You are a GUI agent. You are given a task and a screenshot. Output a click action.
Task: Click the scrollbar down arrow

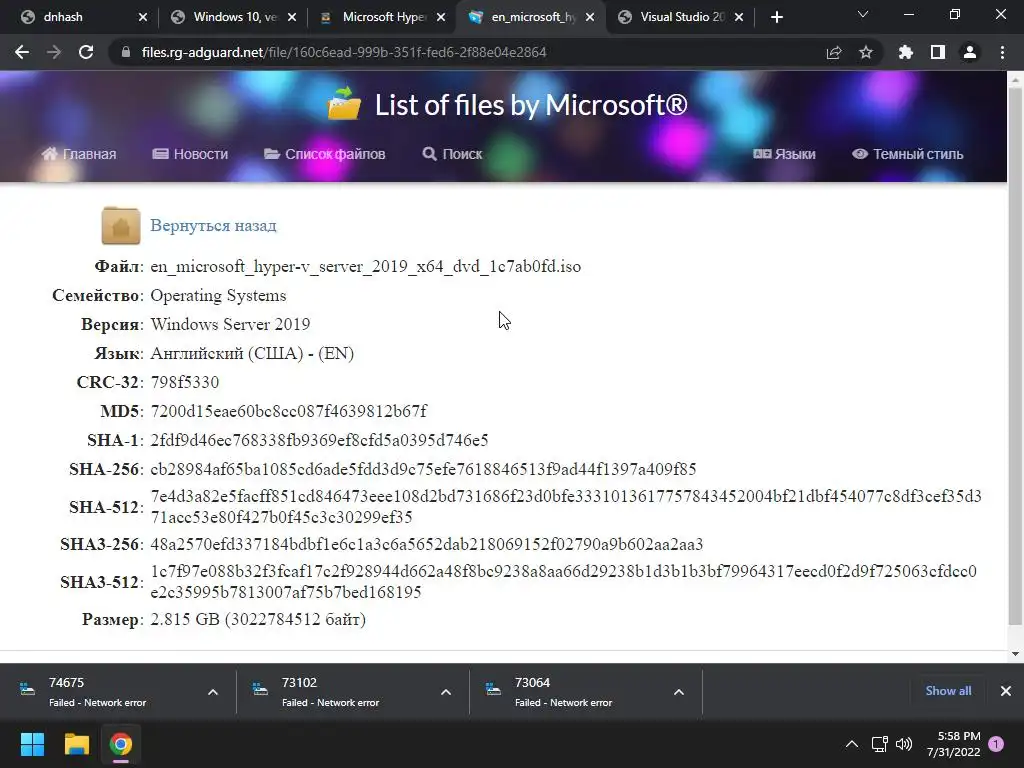coord(1016,653)
